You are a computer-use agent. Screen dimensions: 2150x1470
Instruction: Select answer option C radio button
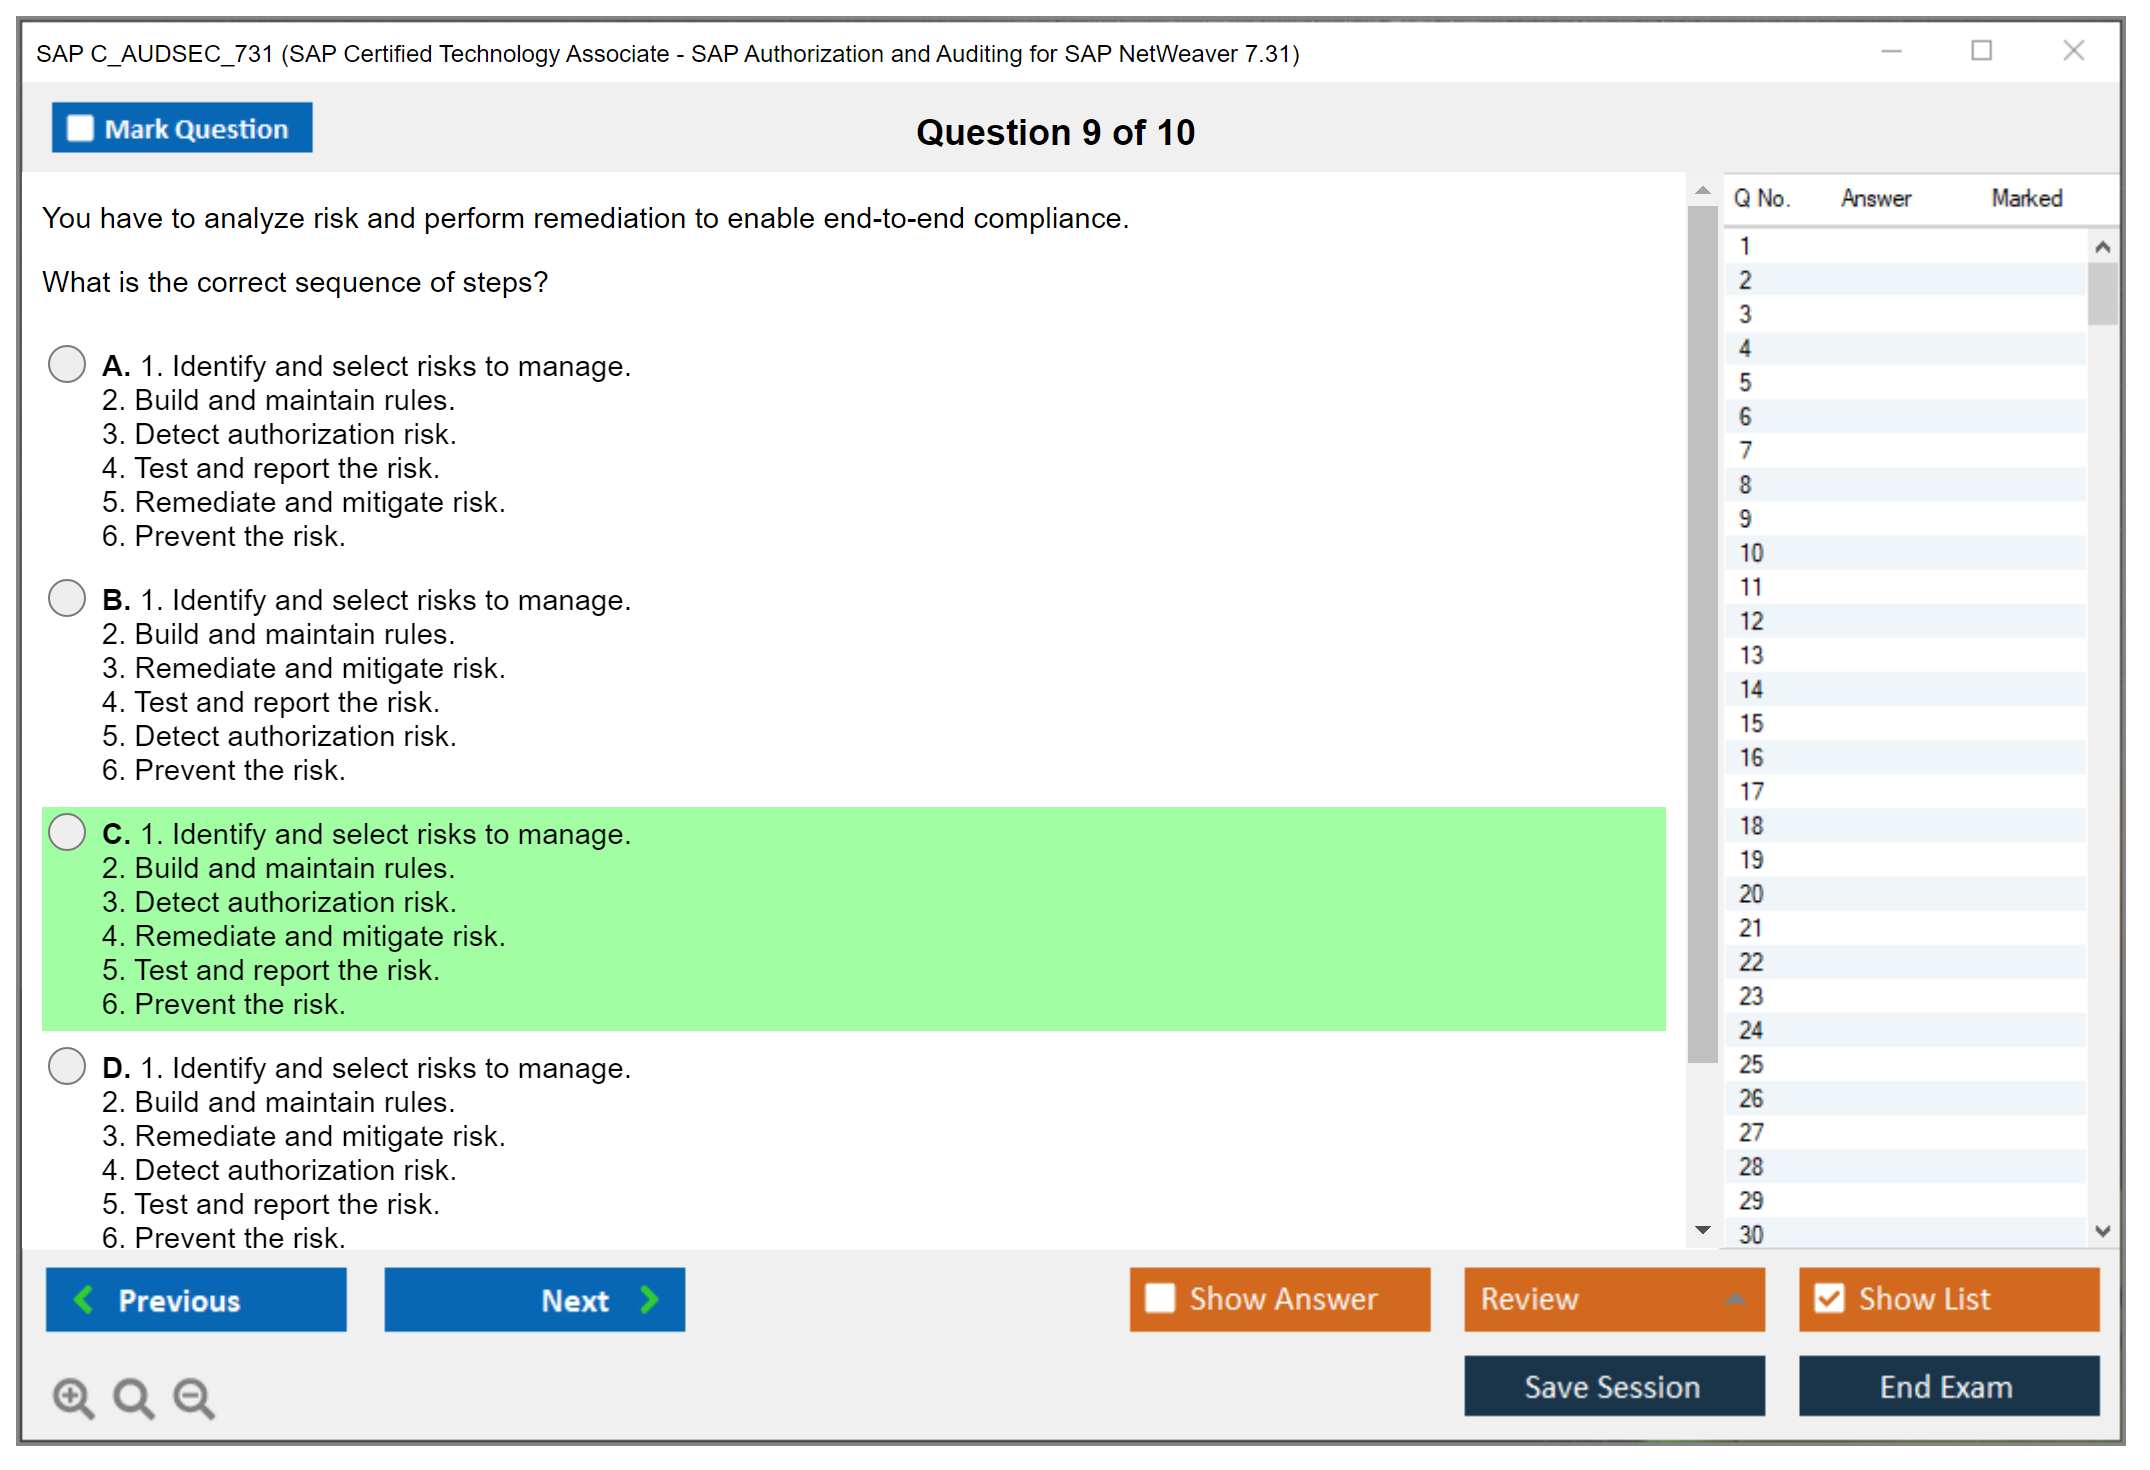(67, 832)
